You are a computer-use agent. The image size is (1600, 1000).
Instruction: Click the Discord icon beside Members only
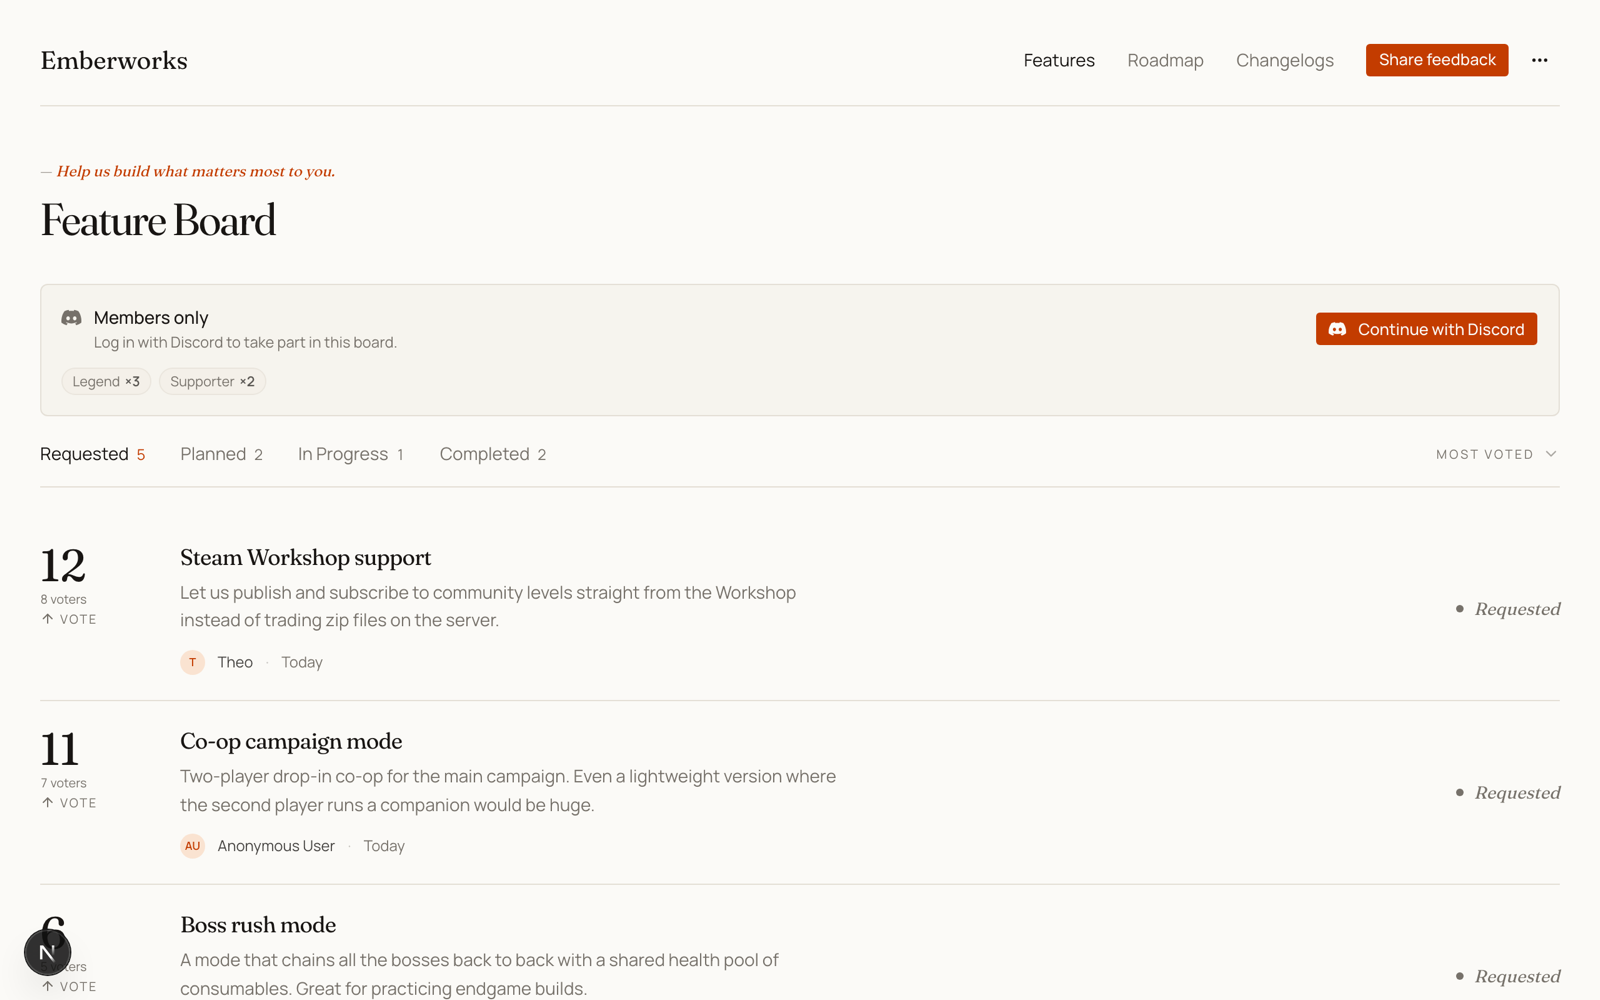pos(71,317)
